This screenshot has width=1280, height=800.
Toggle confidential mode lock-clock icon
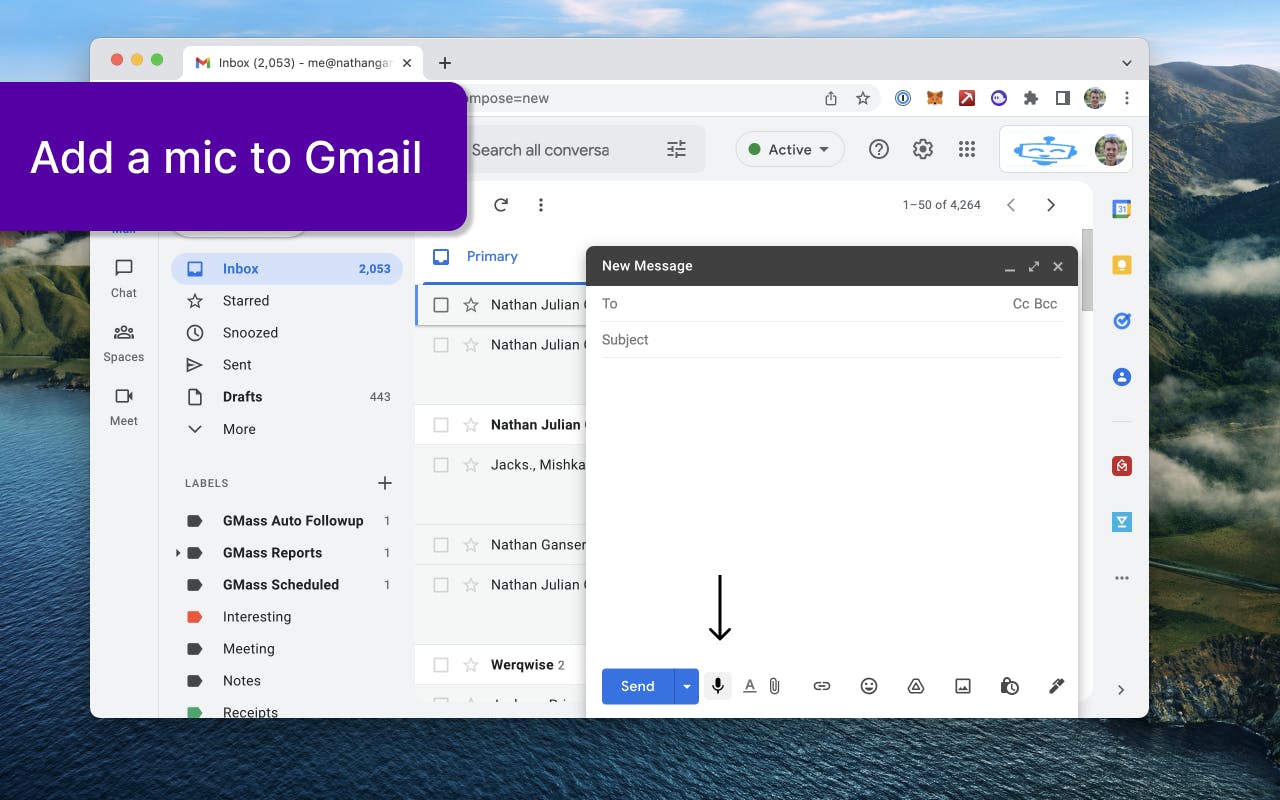[1010, 686]
